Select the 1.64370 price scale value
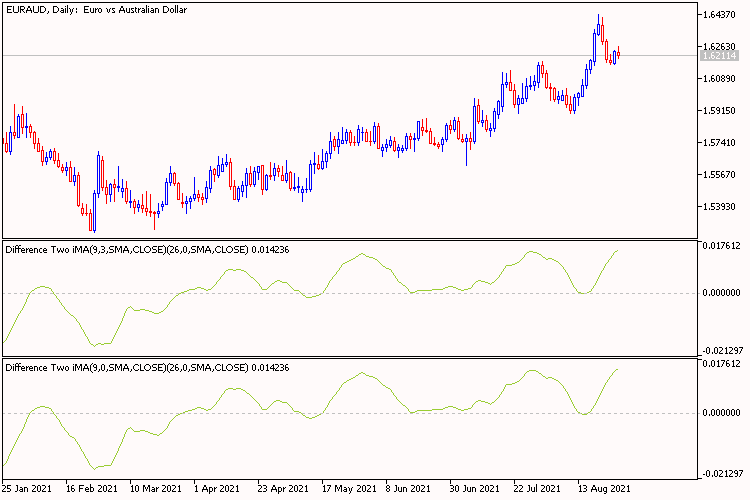The image size is (750, 500). coord(719,15)
